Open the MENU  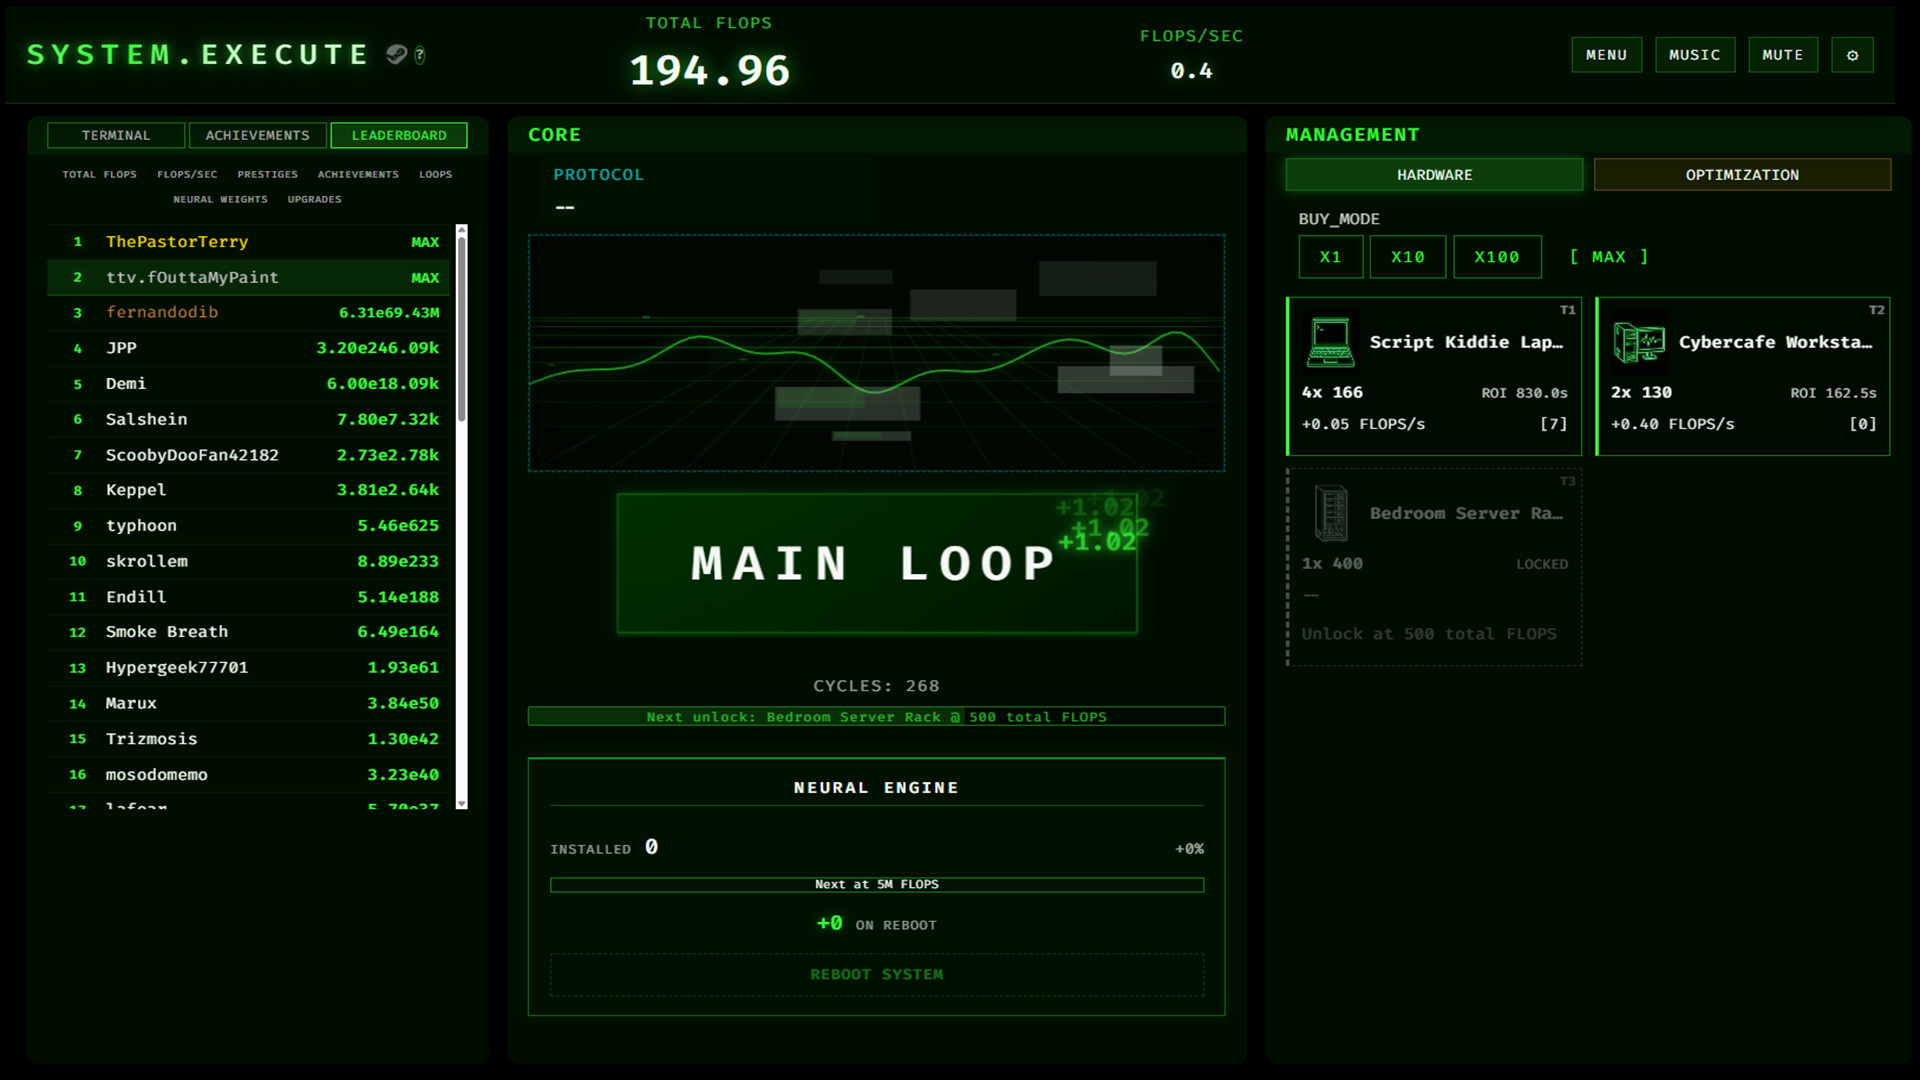1607,55
